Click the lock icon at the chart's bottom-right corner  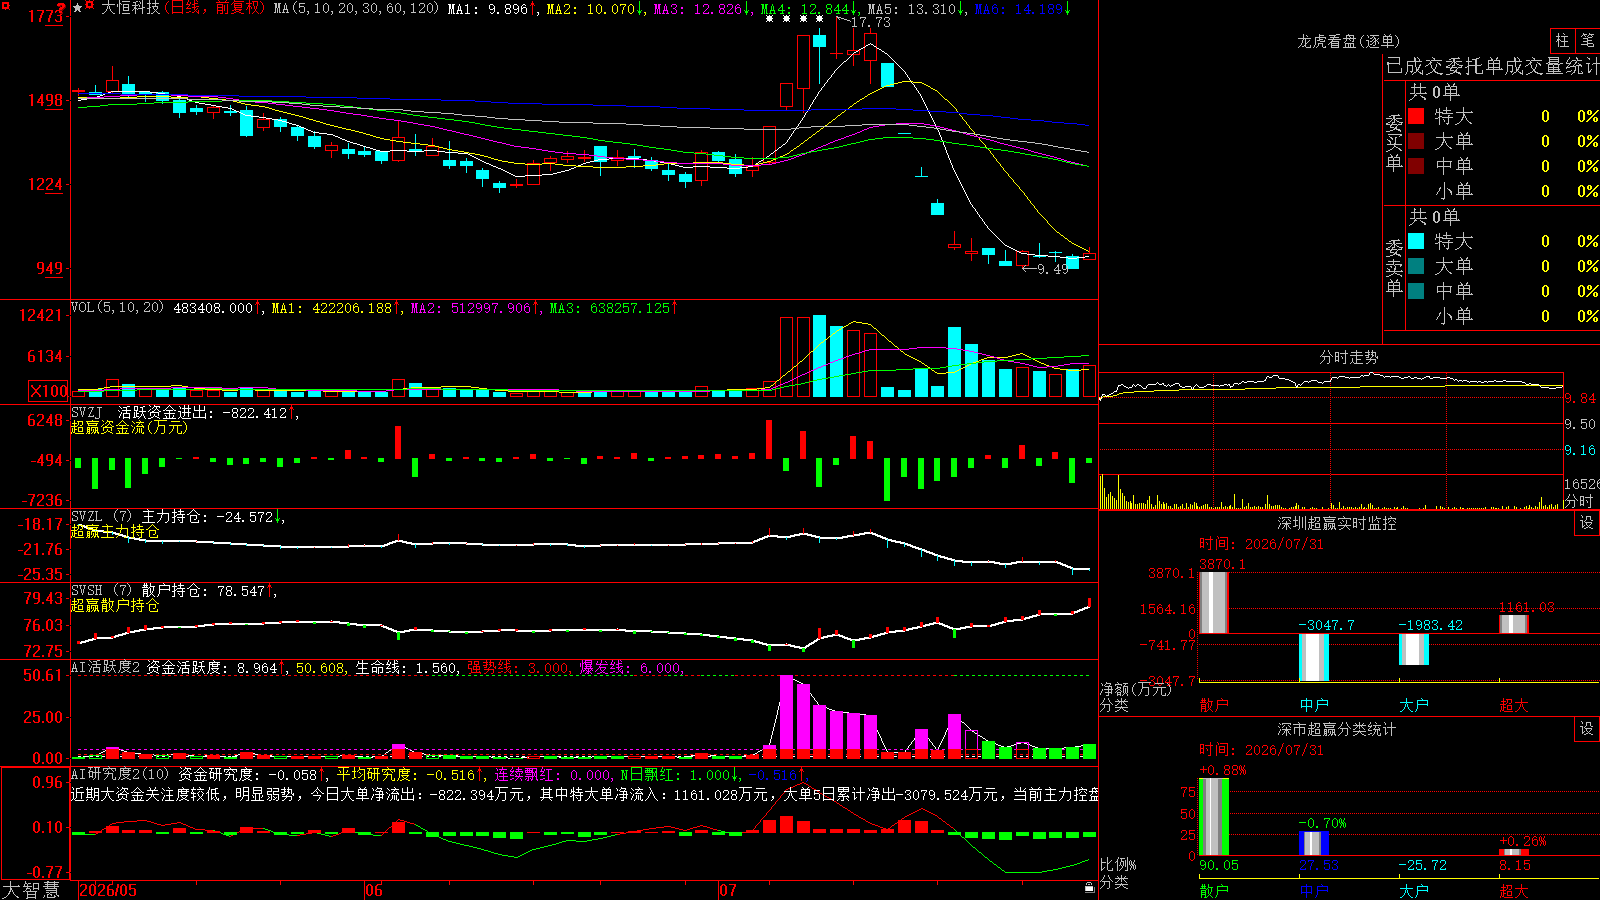tap(1089, 887)
